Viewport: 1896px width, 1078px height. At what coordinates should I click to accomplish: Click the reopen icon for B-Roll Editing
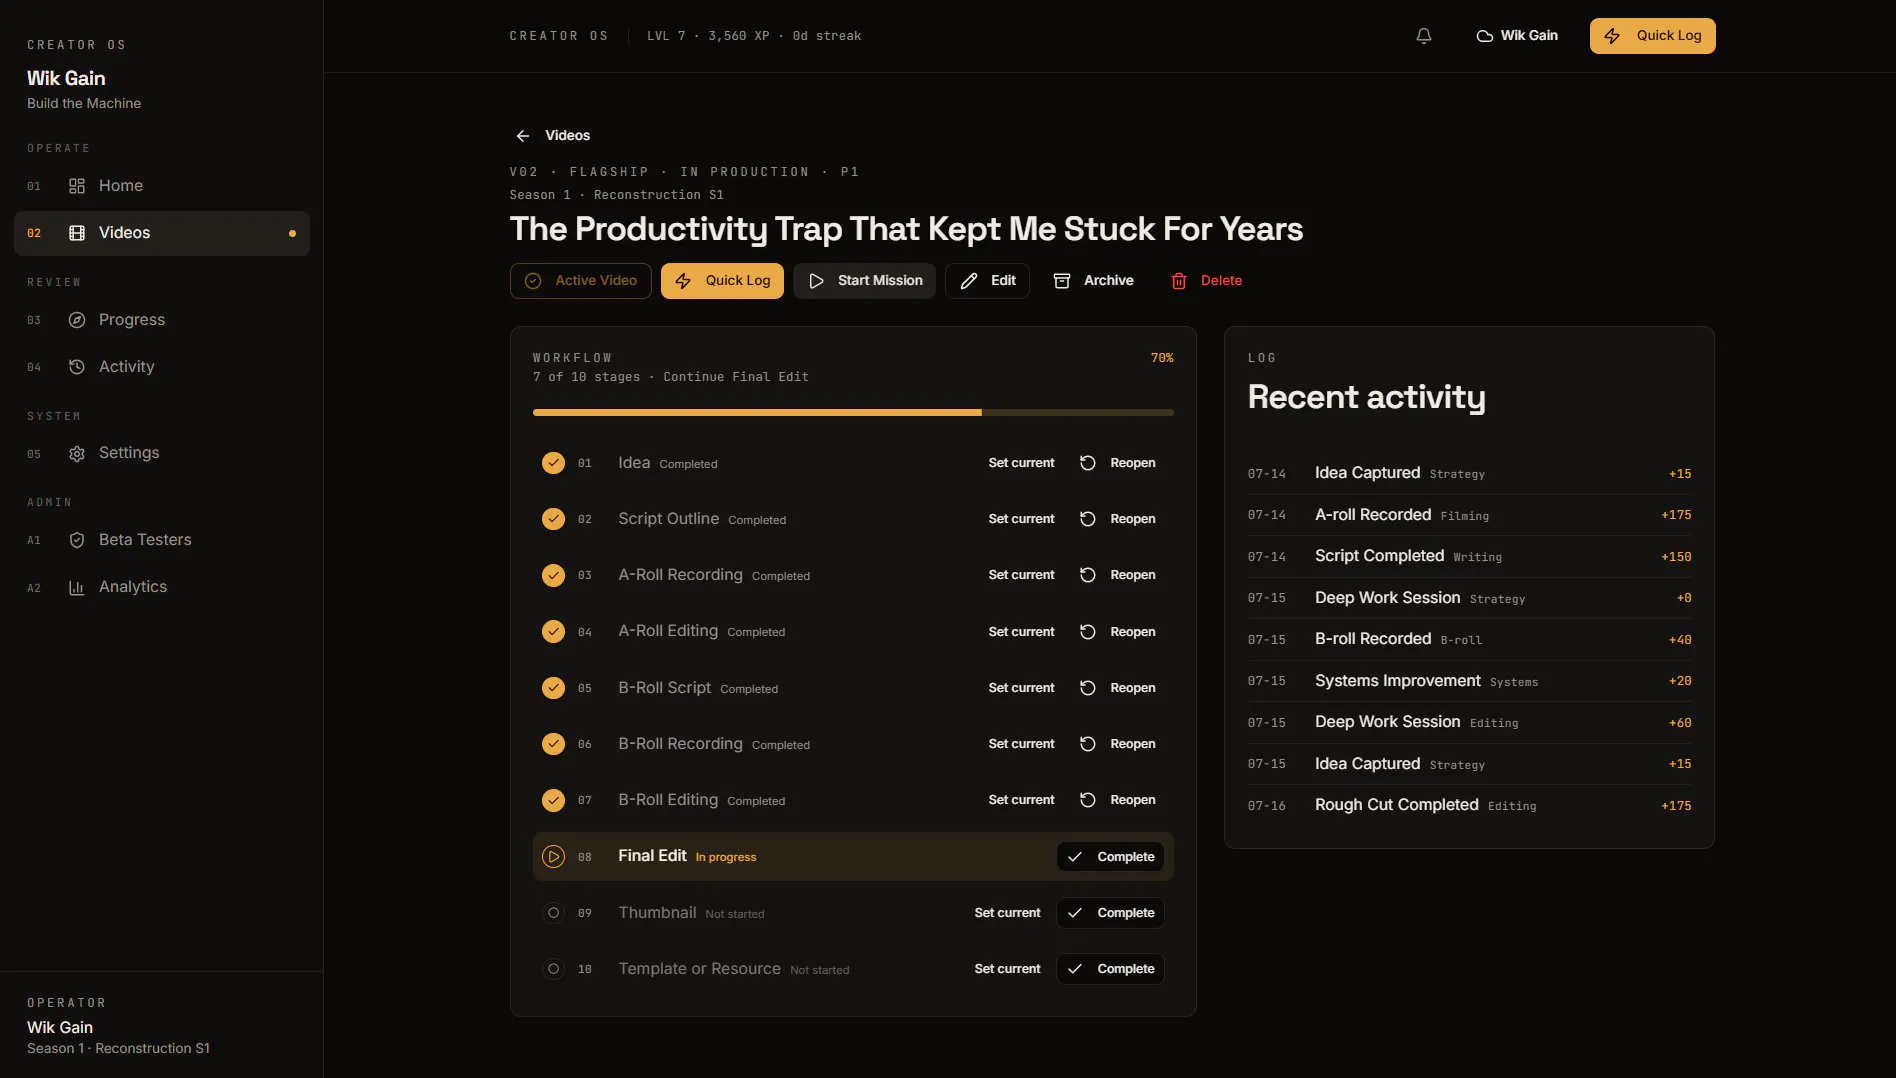[x=1088, y=800]
